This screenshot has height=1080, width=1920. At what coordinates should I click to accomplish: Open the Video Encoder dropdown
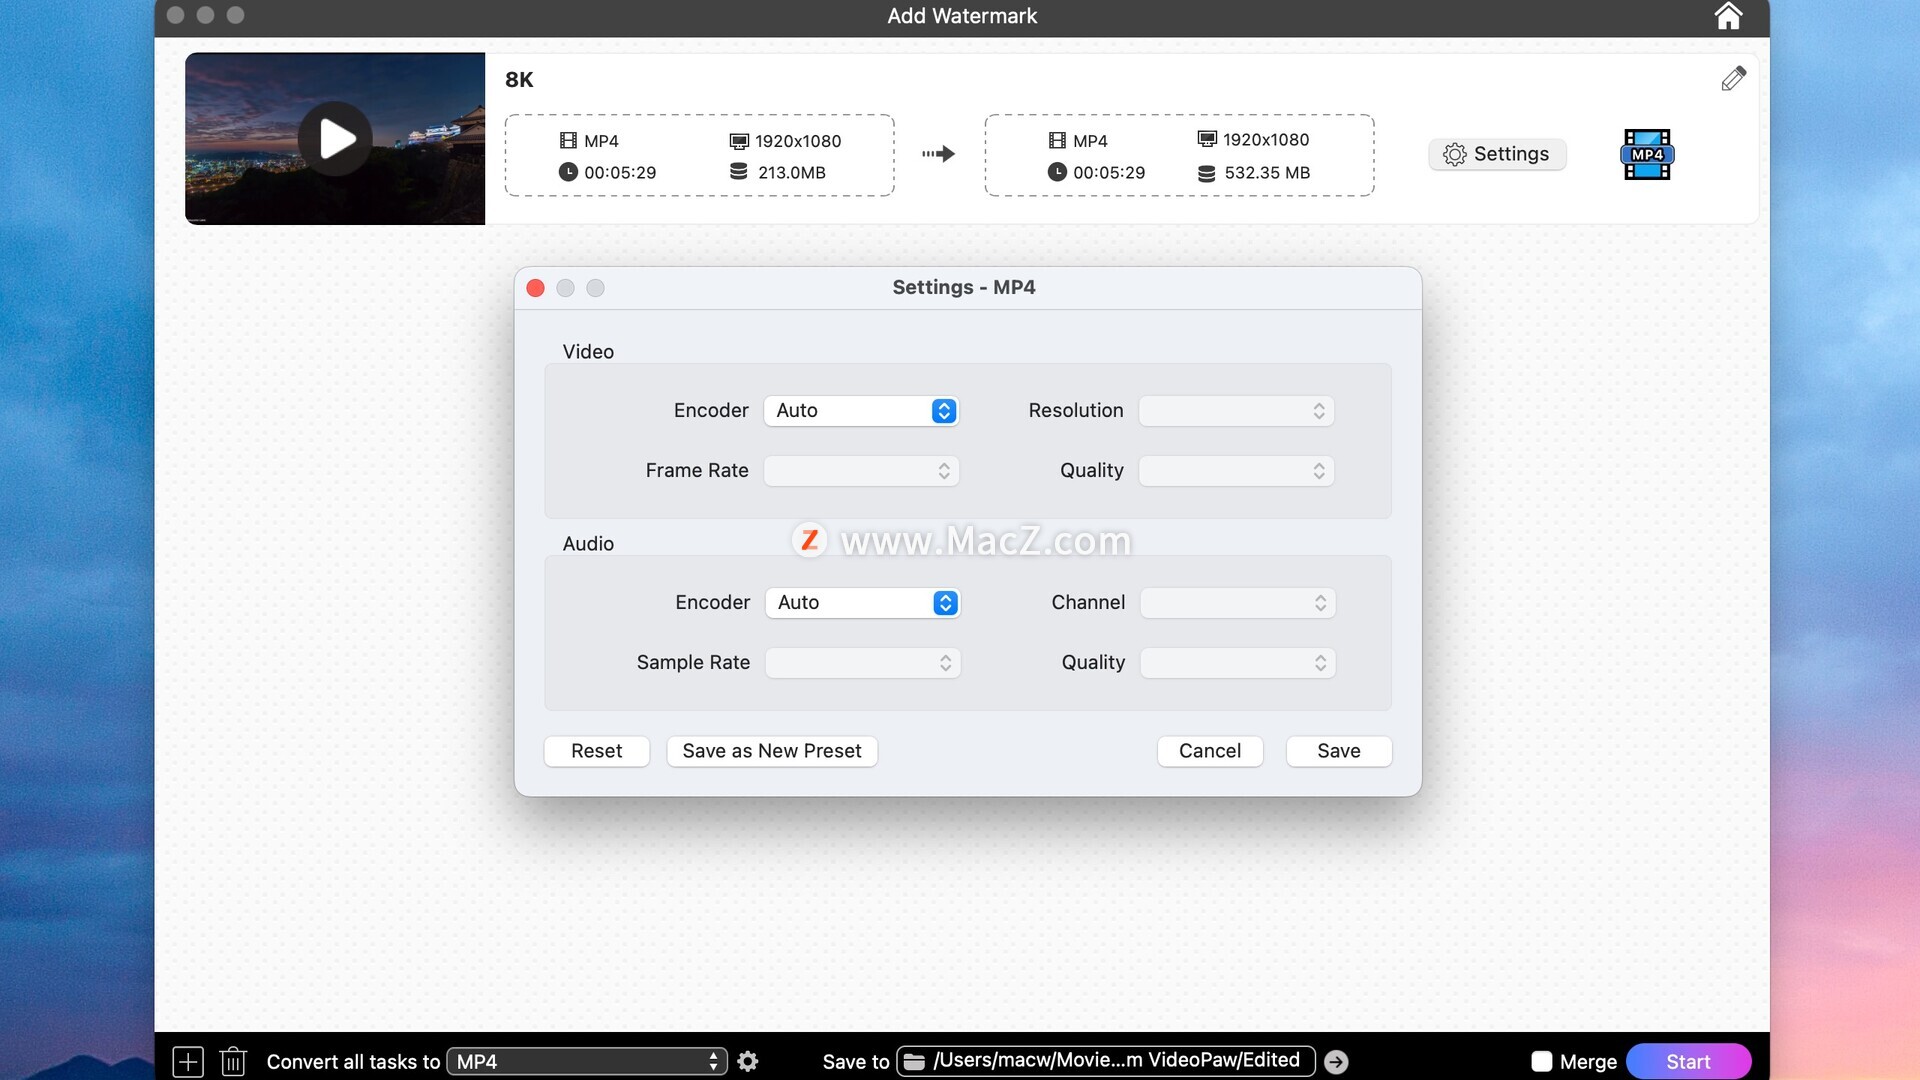click(x=861, y=411)
